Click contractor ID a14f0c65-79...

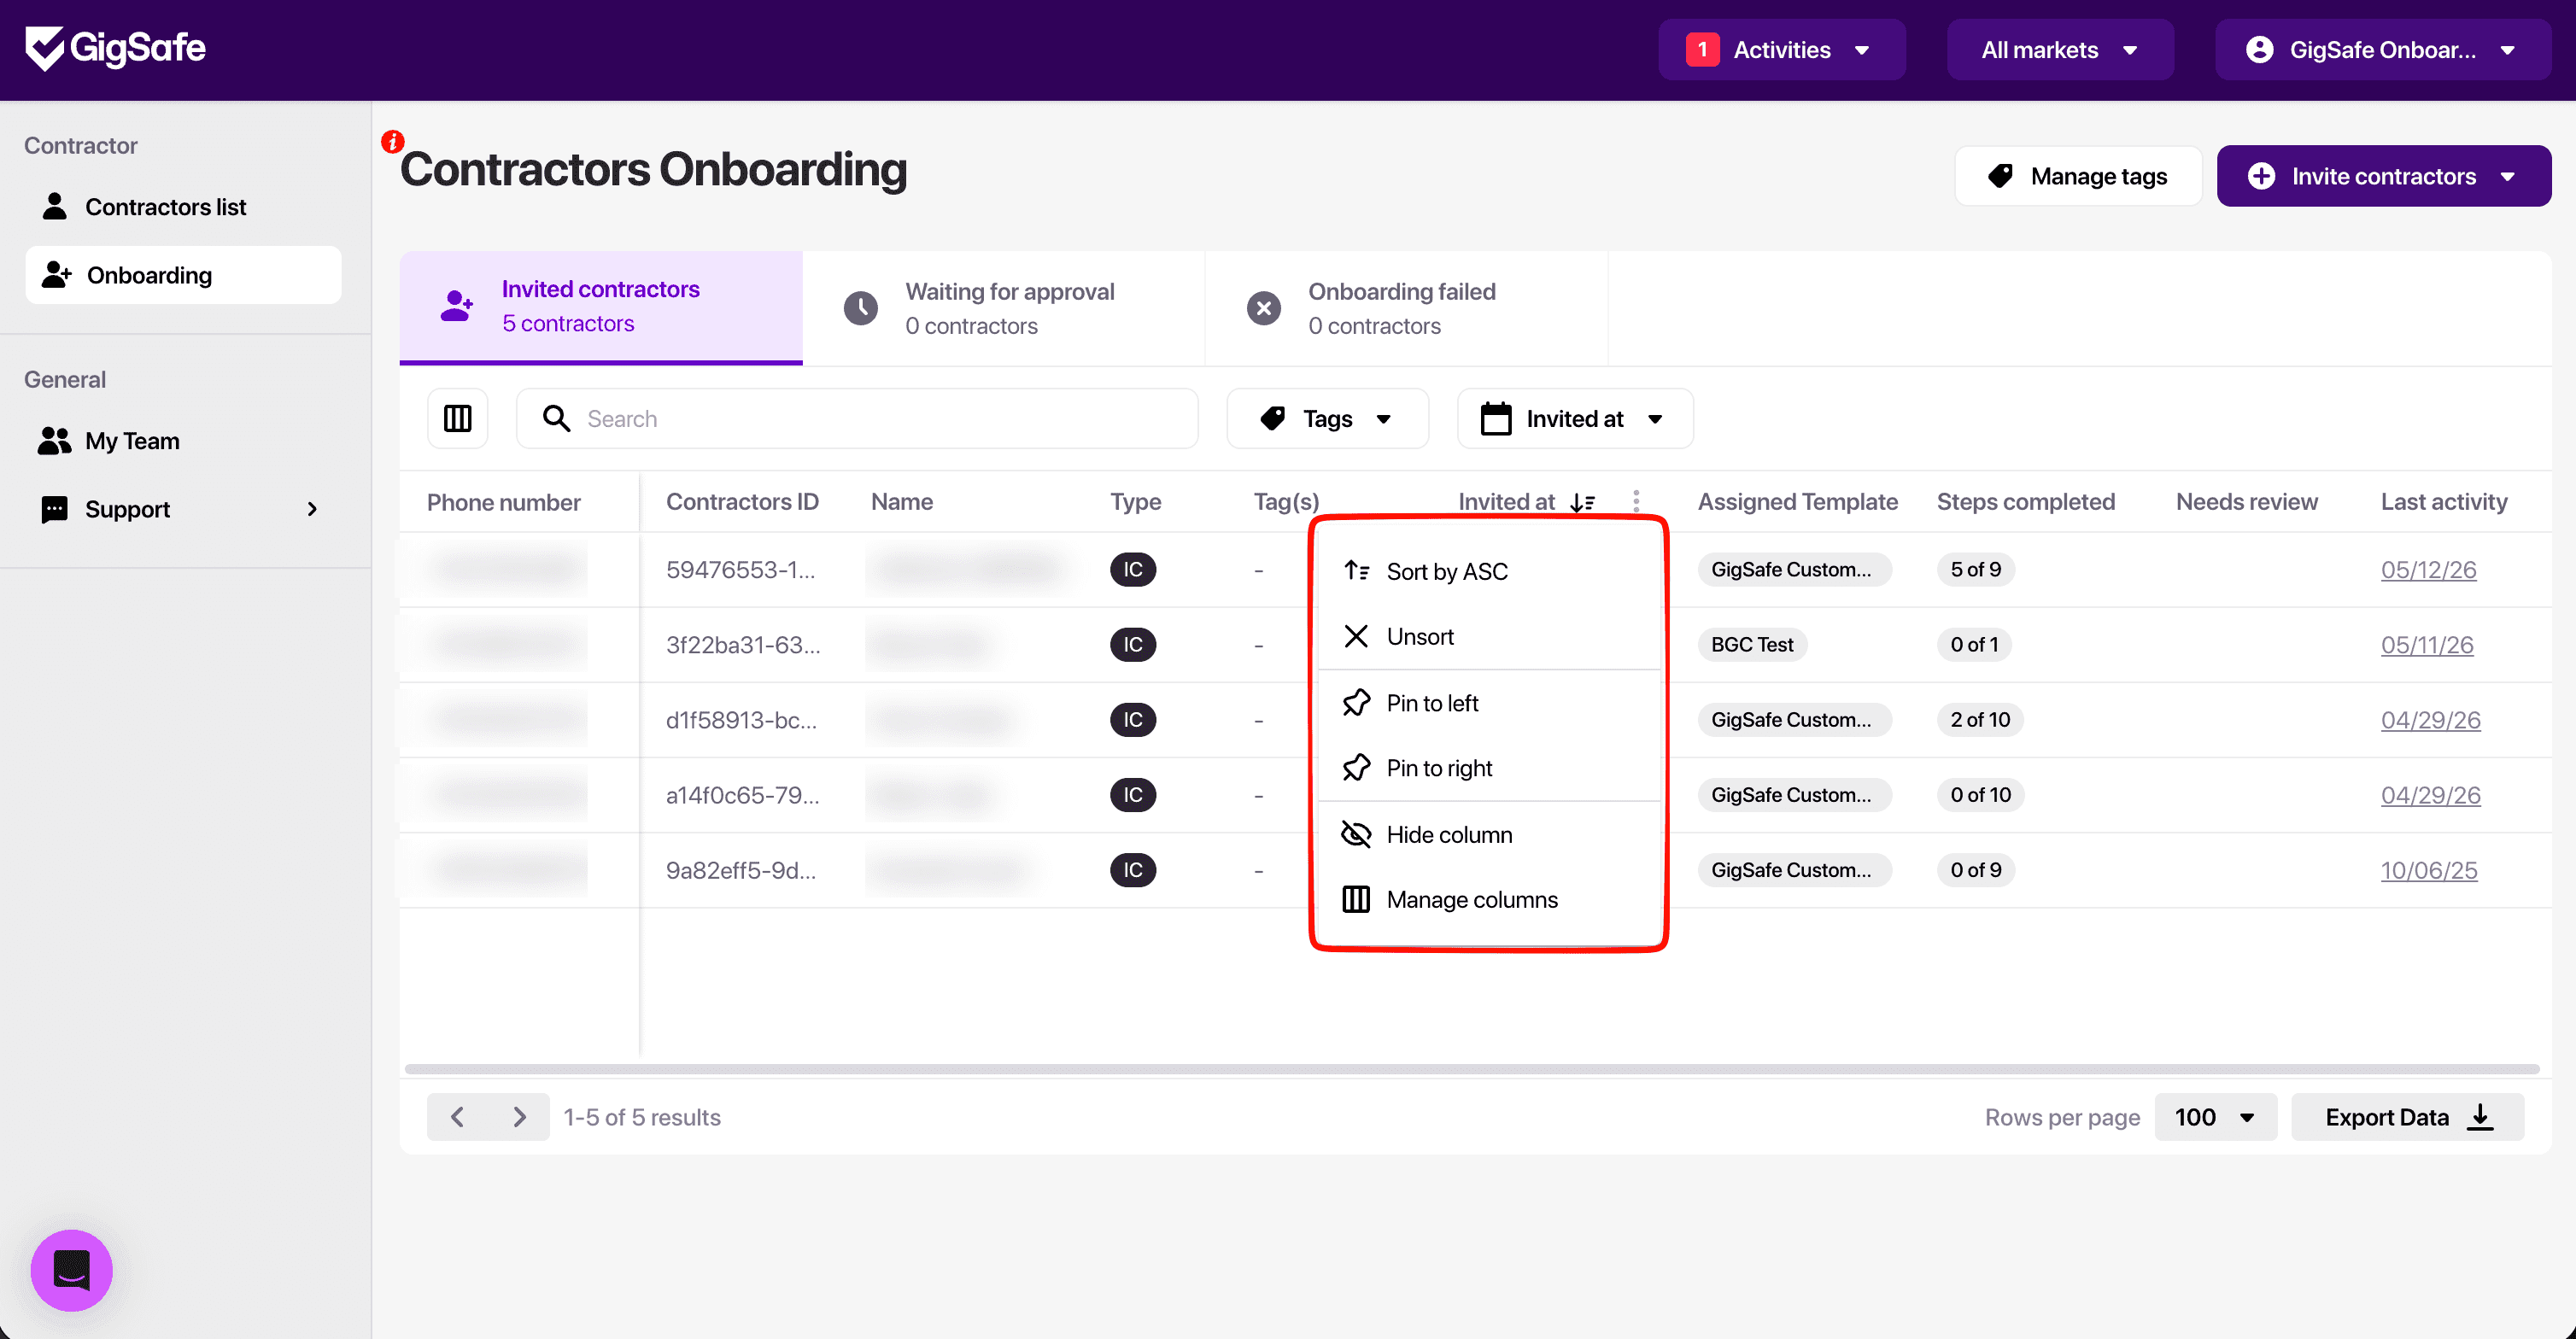tap(743, 795)
